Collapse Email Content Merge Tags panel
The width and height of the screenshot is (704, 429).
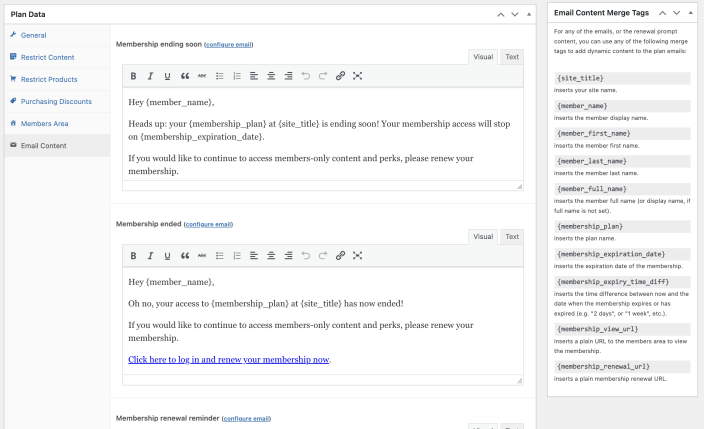tap(691, 13)
